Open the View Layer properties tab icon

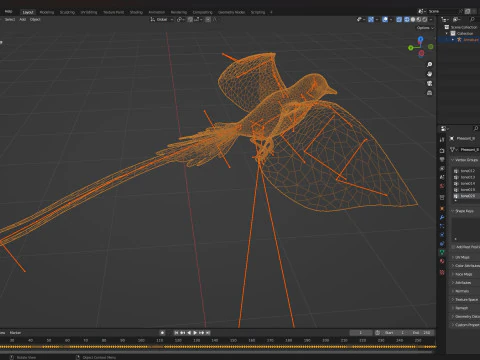442,169
